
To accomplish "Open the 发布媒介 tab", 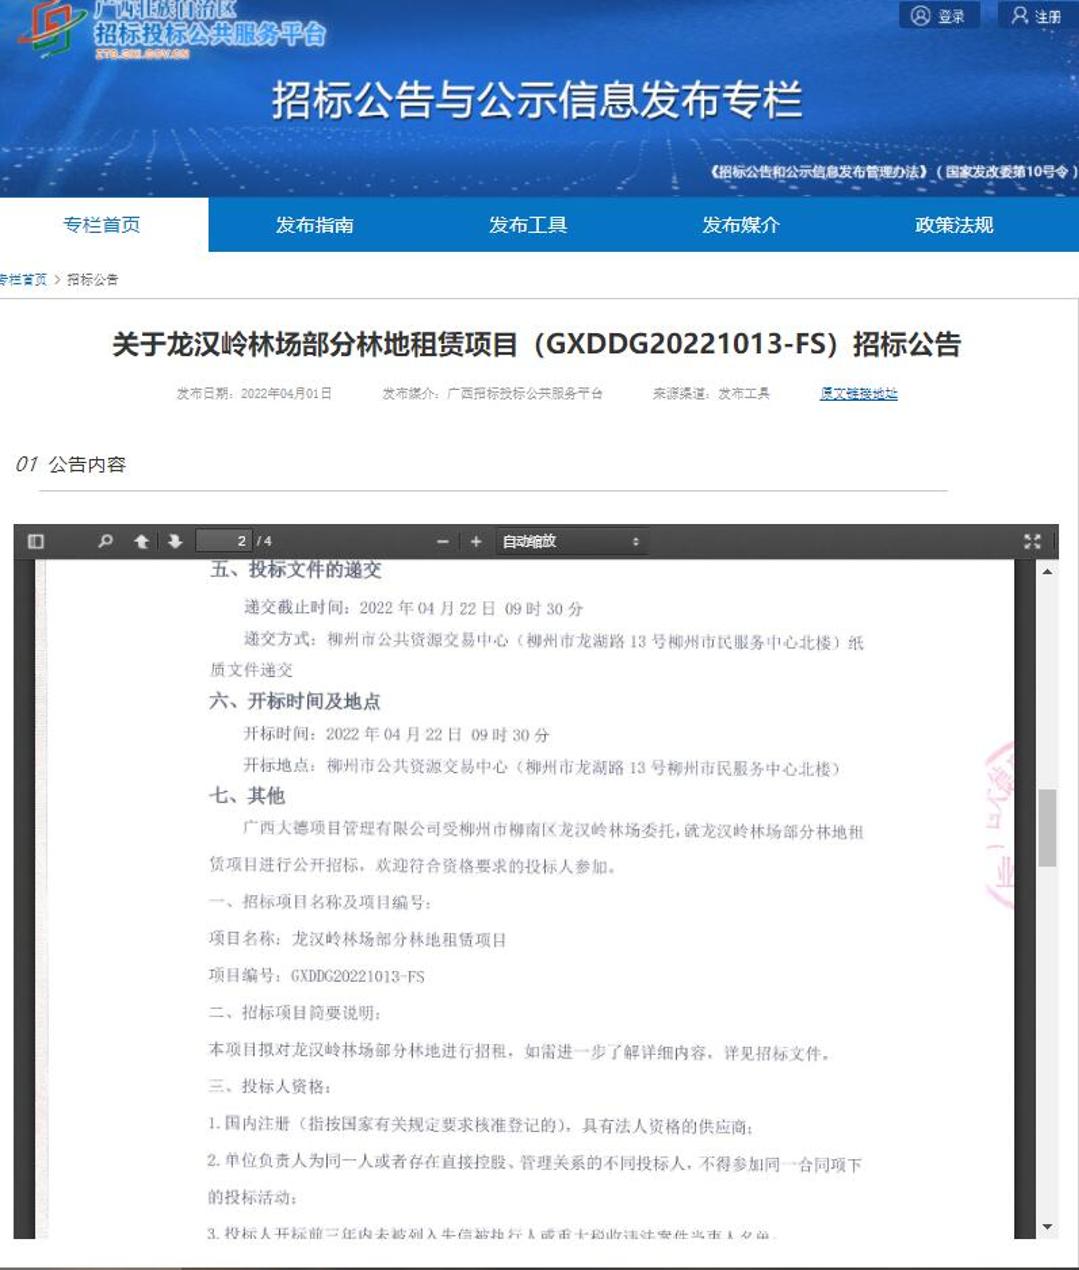I will [741, 225].
